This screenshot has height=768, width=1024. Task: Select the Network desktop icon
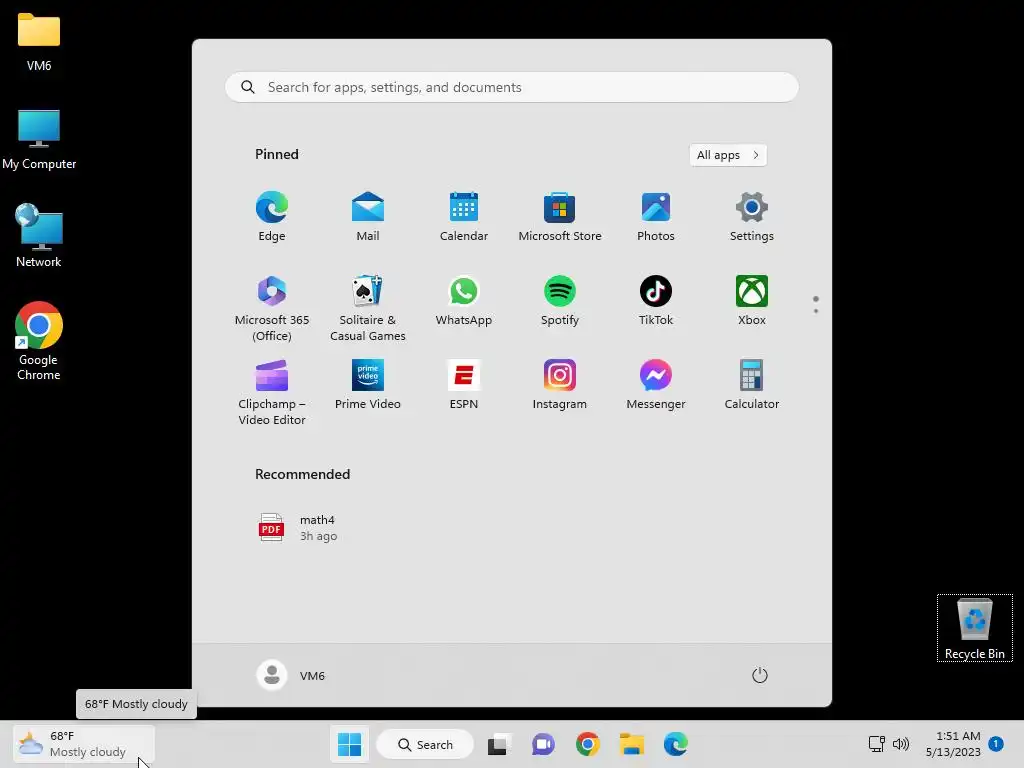39,236
